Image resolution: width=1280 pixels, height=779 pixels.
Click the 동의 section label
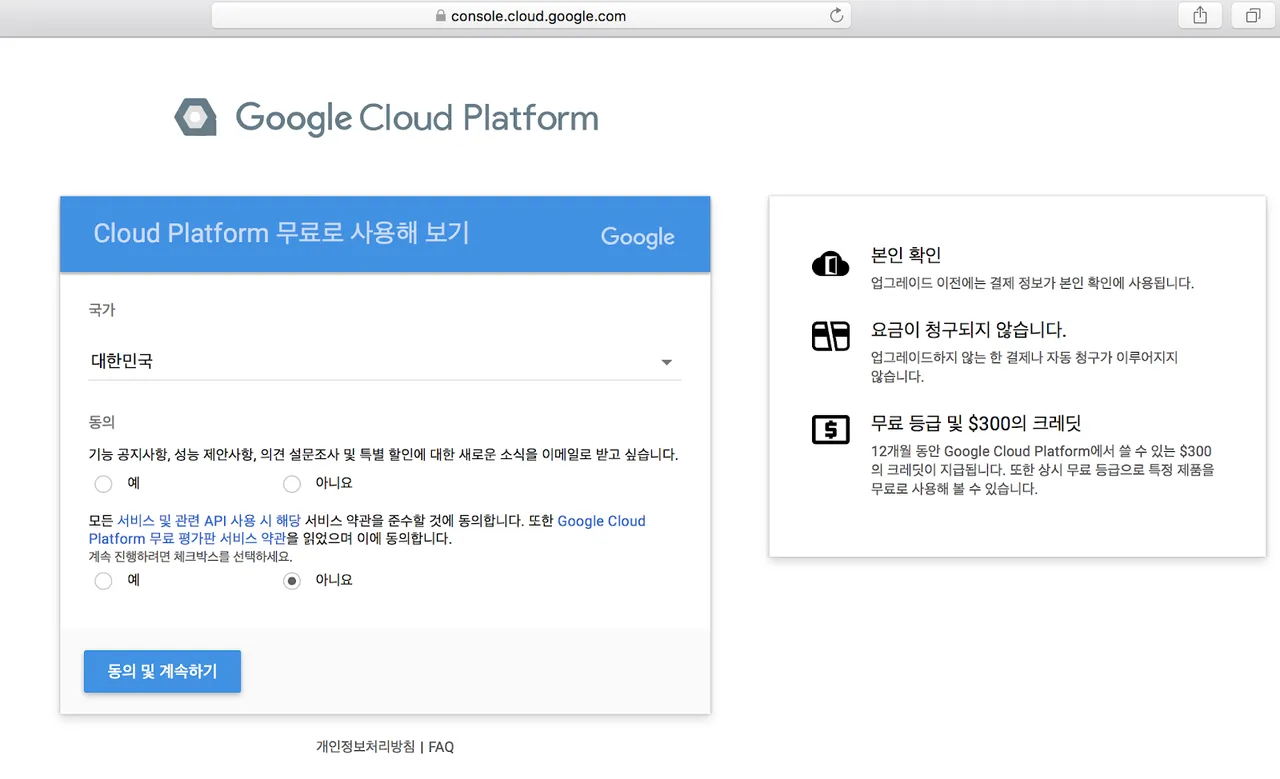102,422
